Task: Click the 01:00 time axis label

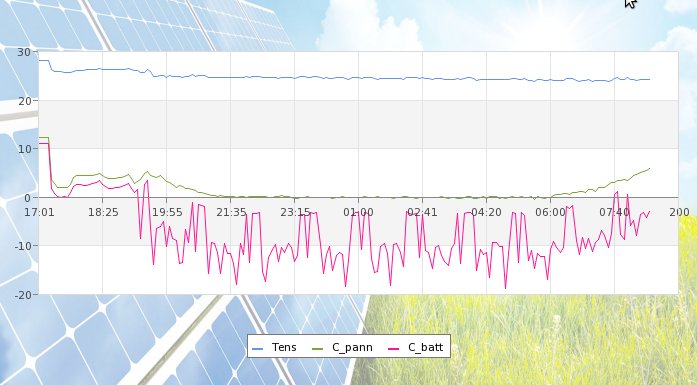Action: (358, 213)
